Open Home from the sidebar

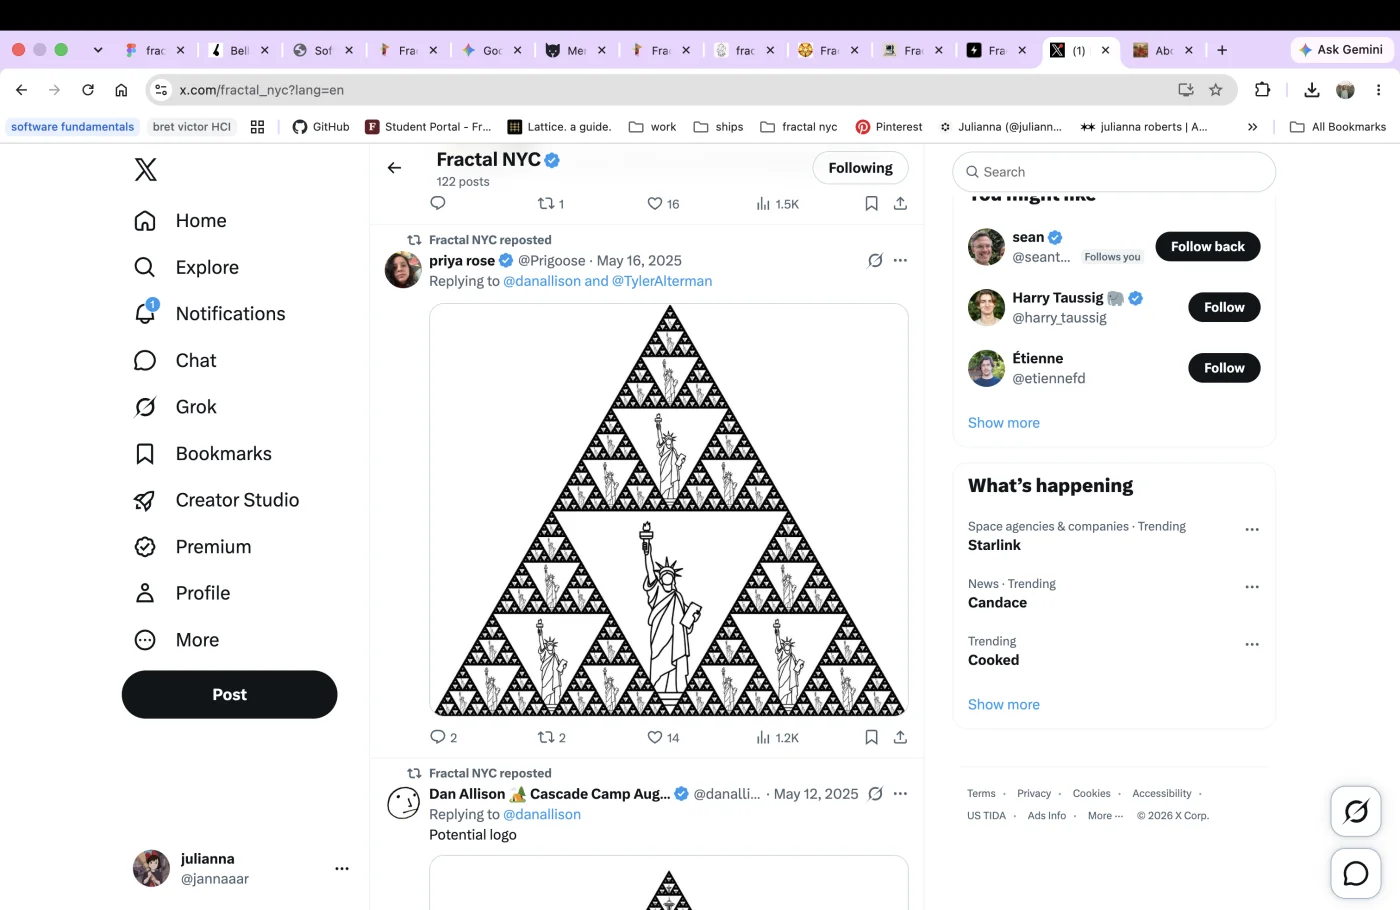[x=180, y=221]
